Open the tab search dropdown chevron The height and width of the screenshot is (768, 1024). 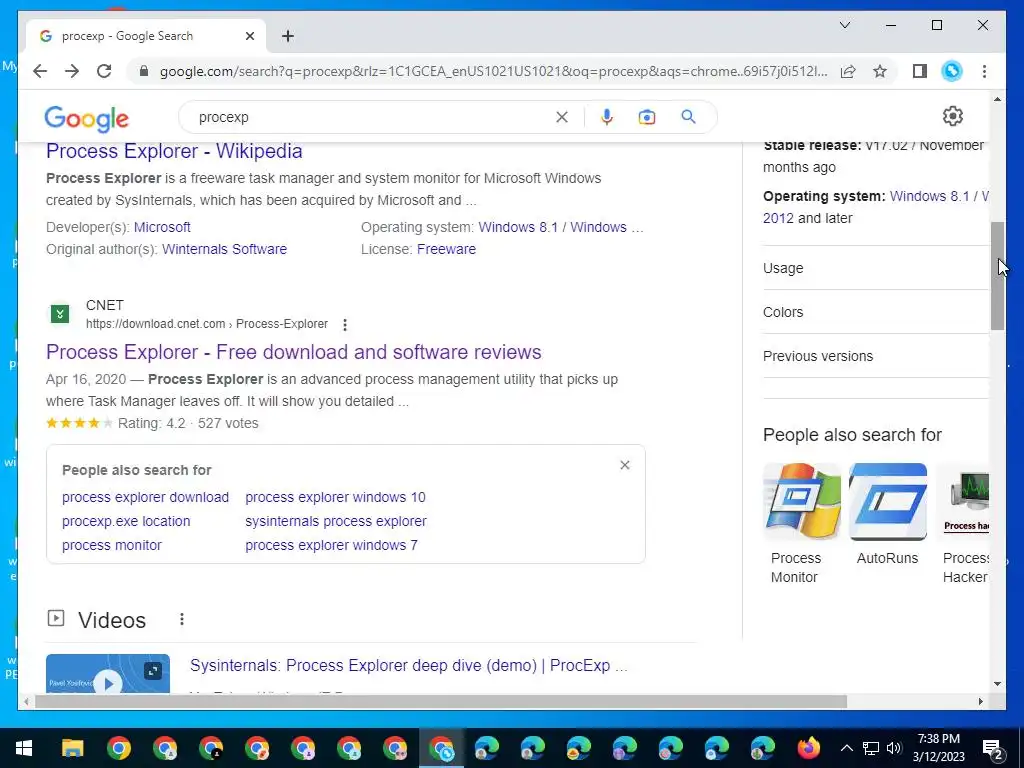[844, 25]
